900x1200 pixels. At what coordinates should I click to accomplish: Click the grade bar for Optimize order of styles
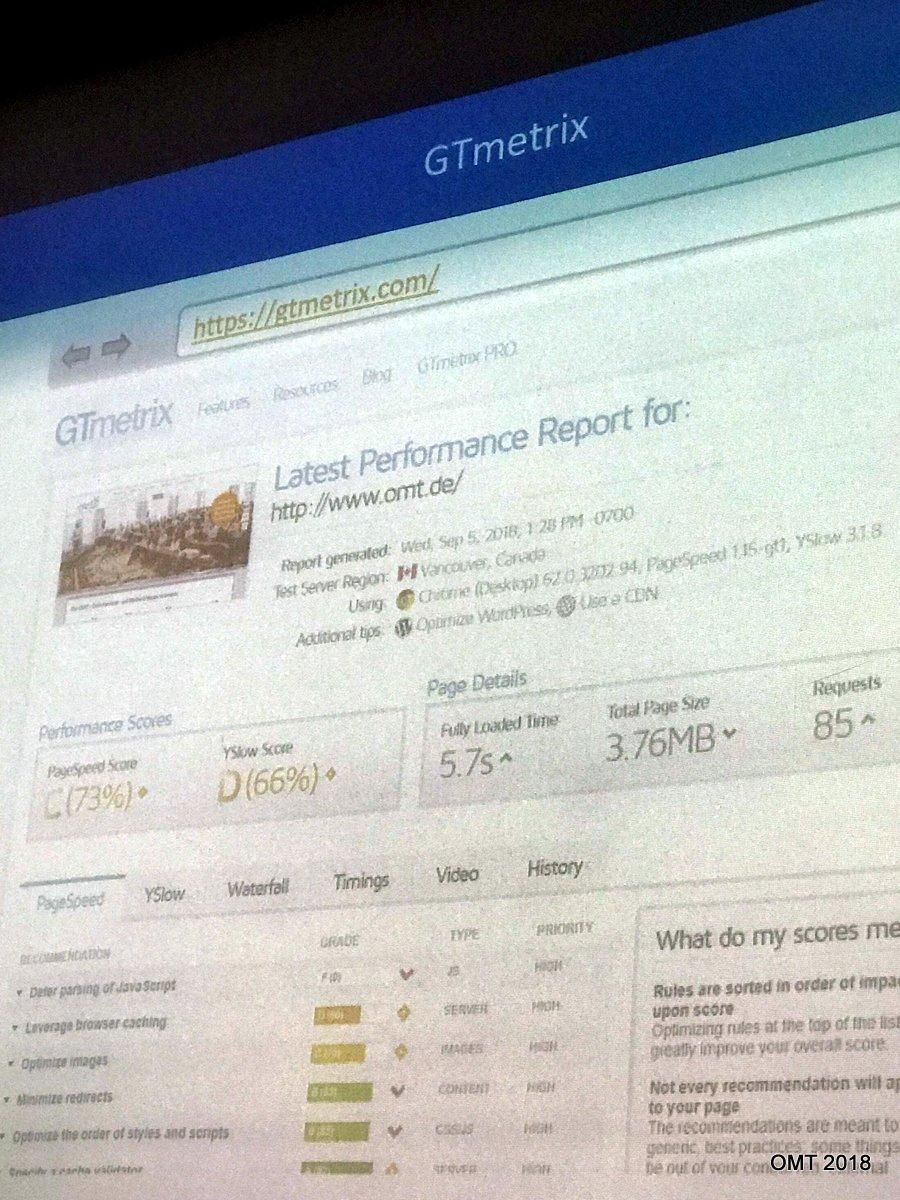coord(337,1132)
